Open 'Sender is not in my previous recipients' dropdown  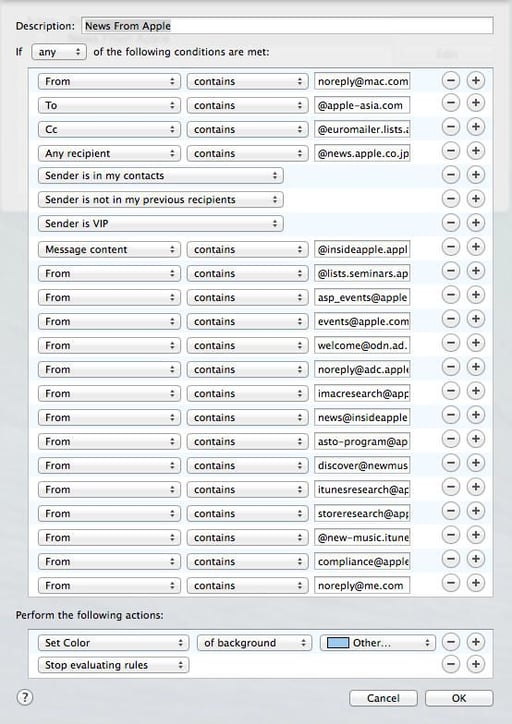click(x=161, y=199)
